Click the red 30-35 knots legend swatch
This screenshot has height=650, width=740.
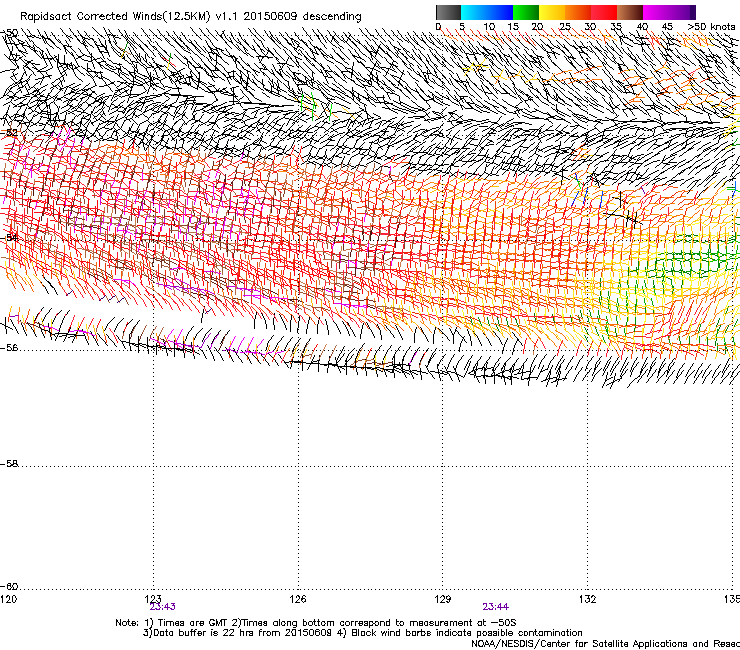(x=604, y=12)
